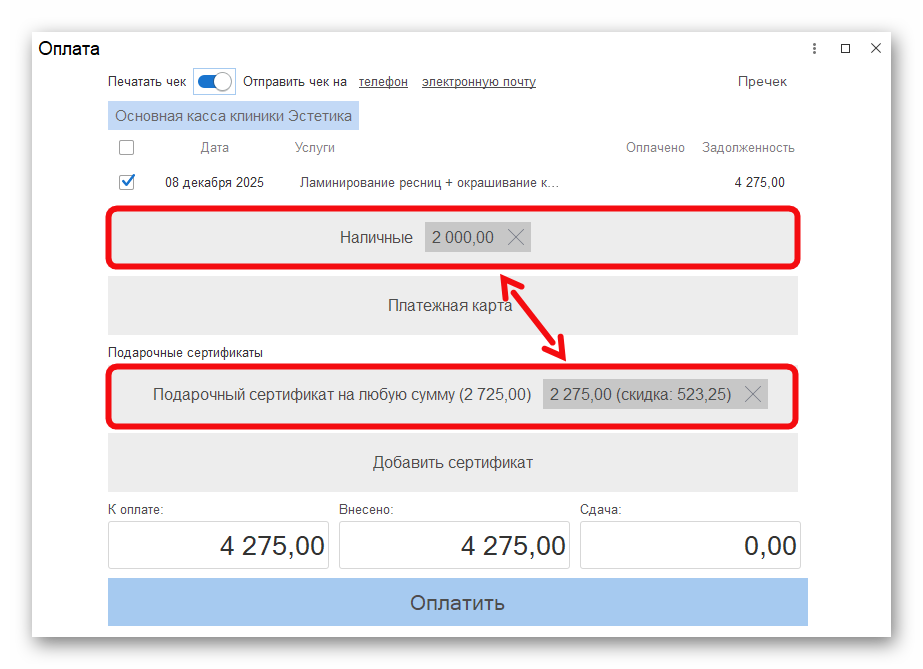Remove the 2 000,00 cash amount

[x=516, y=237]
